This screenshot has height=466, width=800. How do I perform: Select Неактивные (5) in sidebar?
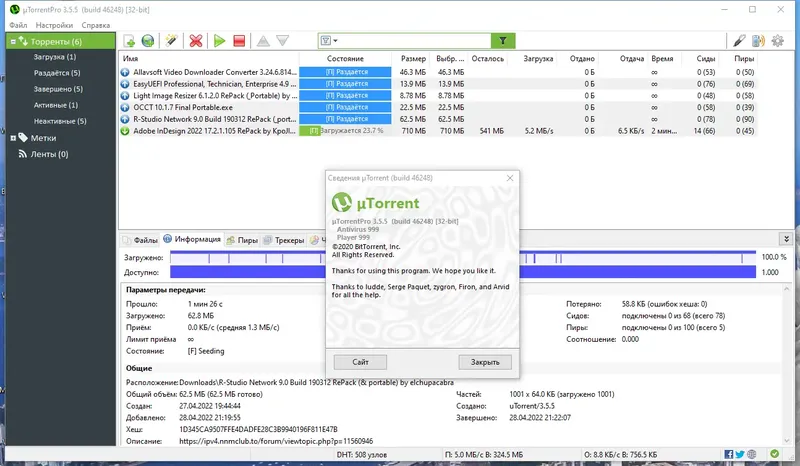[x=60, y=121]
